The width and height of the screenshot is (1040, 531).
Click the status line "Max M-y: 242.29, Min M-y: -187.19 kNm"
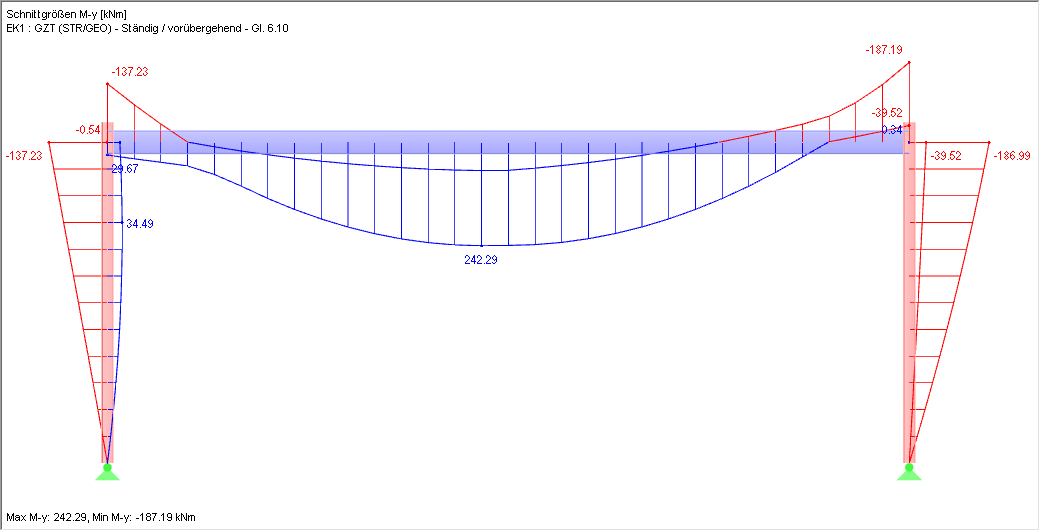(x=101, y=517)
